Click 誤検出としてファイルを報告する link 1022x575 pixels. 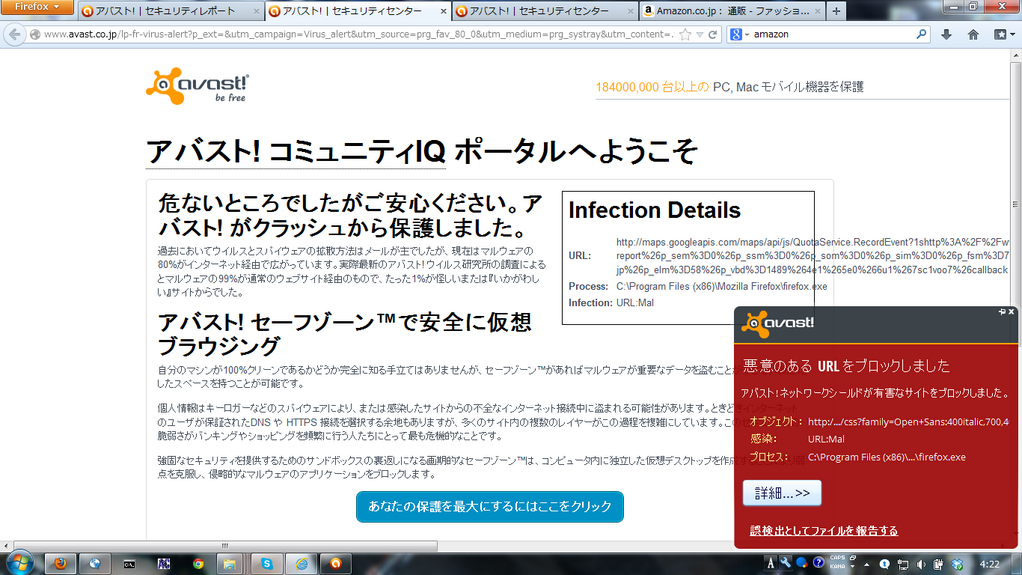pos(823,531)
